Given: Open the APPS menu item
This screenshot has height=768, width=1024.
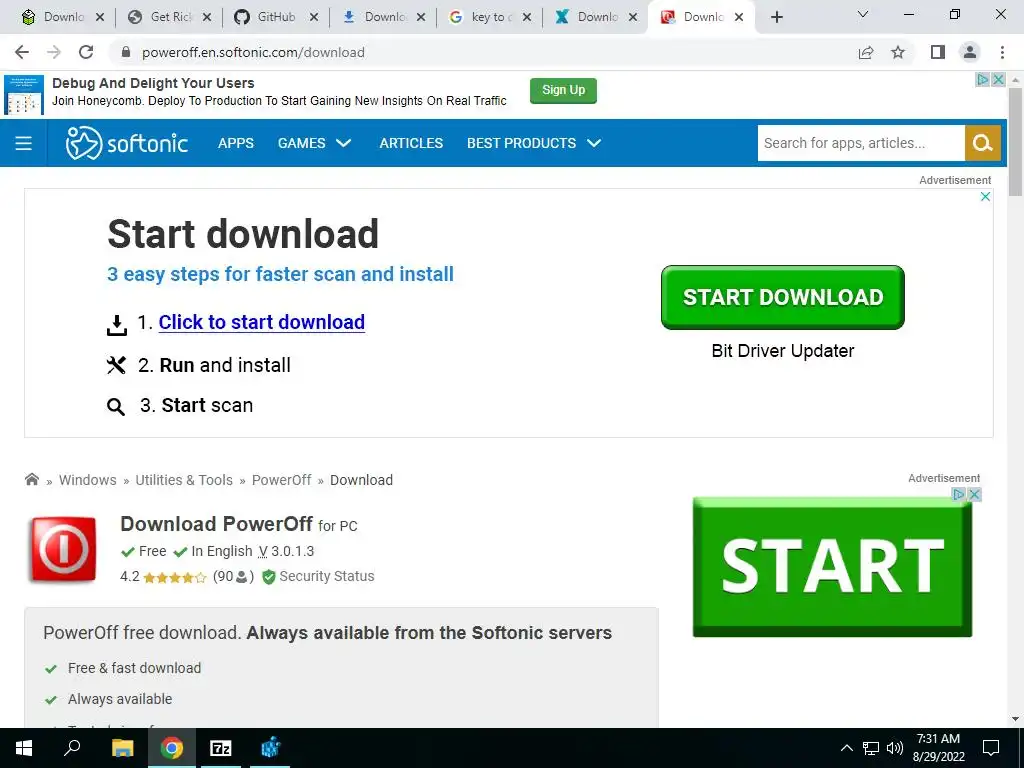Looking at the screenshot, I should pyautogui.click(x=236, y=143).
